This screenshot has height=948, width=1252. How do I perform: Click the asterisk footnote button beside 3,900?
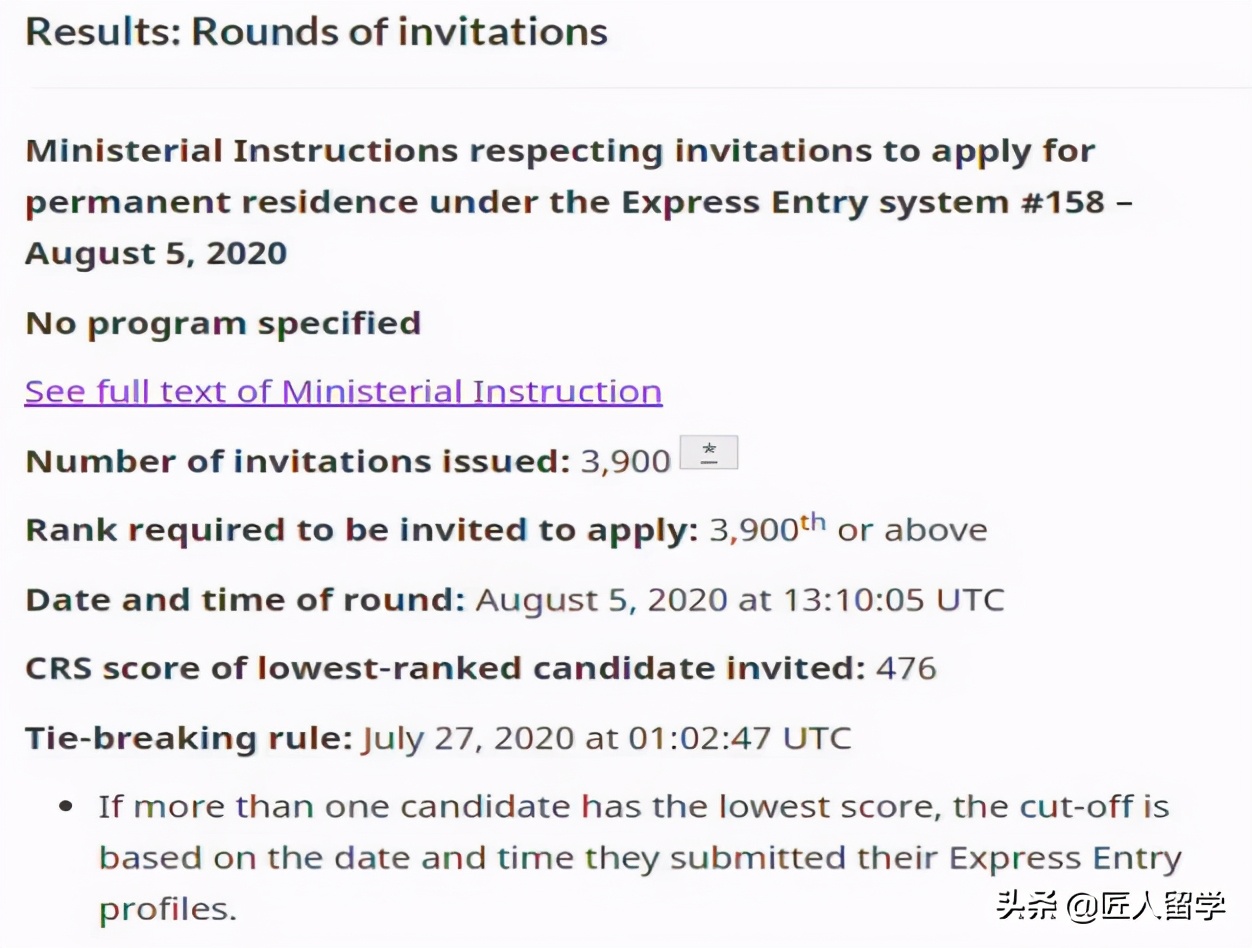click(708, 453)
